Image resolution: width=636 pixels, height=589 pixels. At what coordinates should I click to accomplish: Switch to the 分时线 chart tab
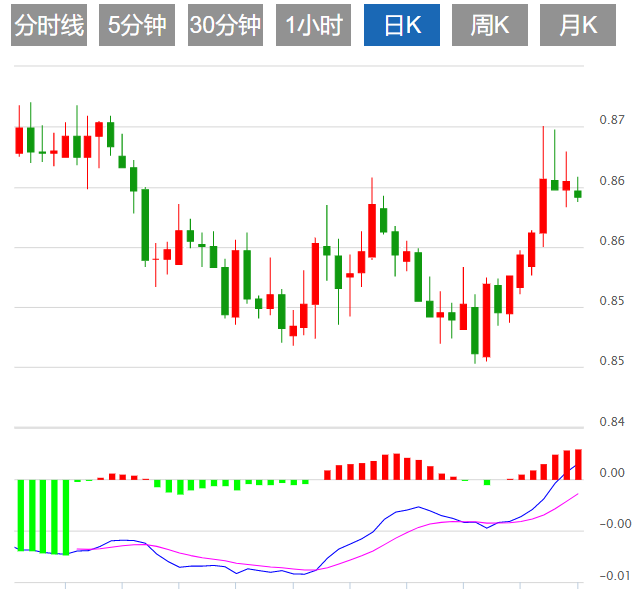[49, 25]
